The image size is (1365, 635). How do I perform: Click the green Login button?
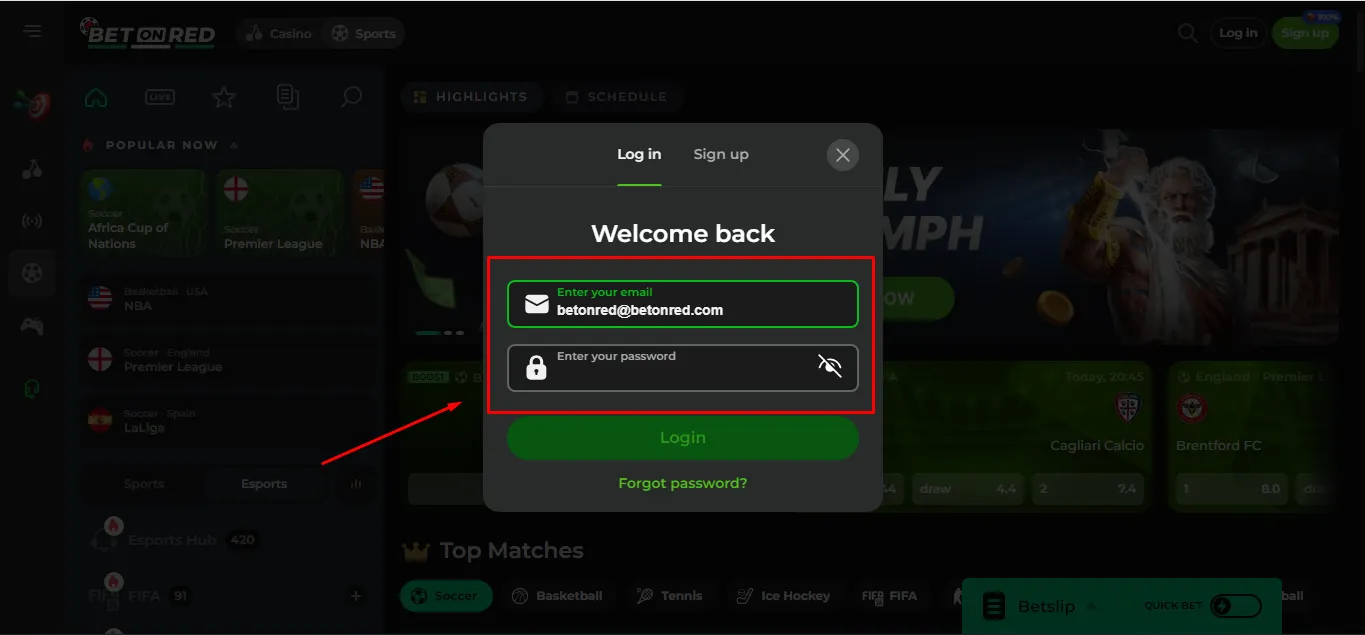pos(683,438)
